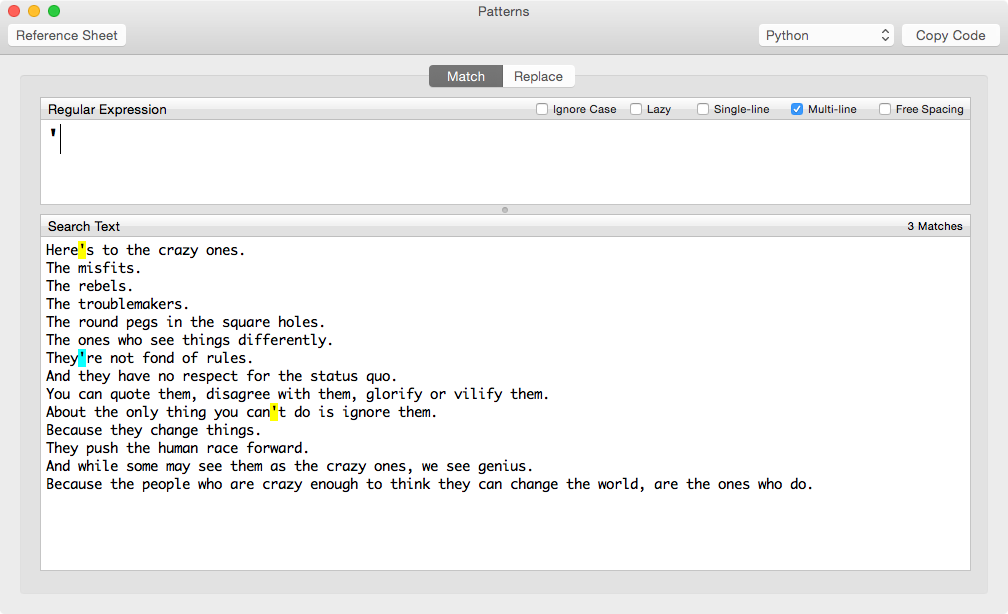Click the line "The round pegs in the square holes."
Image resolution: width=1008 pixels, height=614 pixels.
[185, 322]
